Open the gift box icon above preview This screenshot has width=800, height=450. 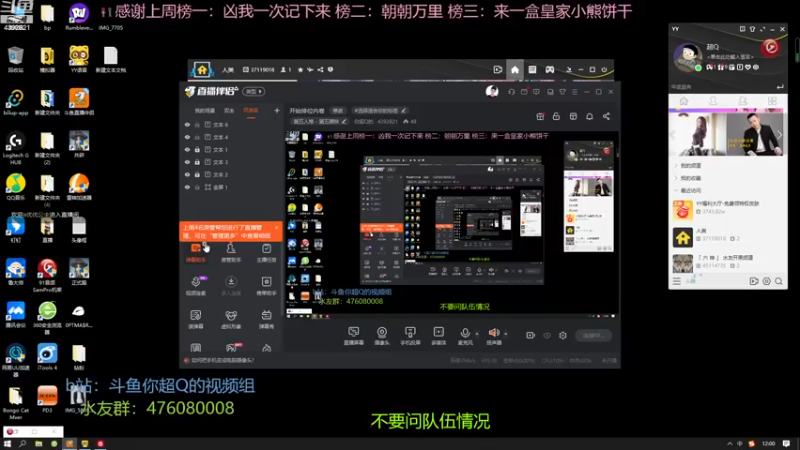(540, 116)
